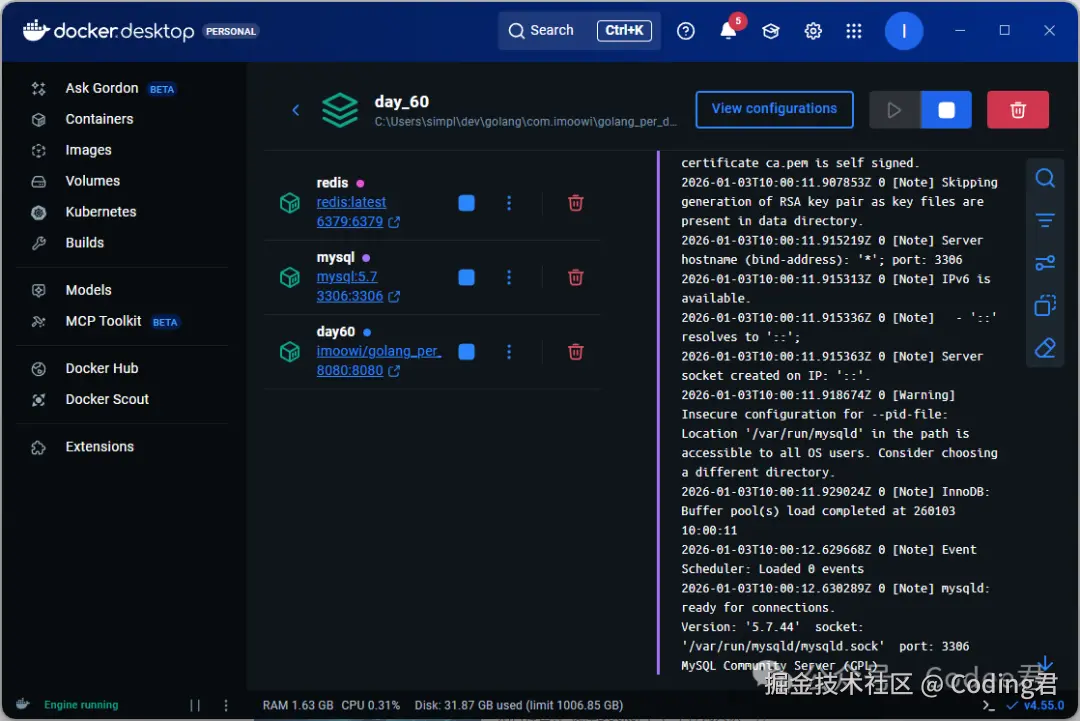This screenshot has width=1080, height=721.
Task: Select the day60 container name
Action: [x=336, y=332]
